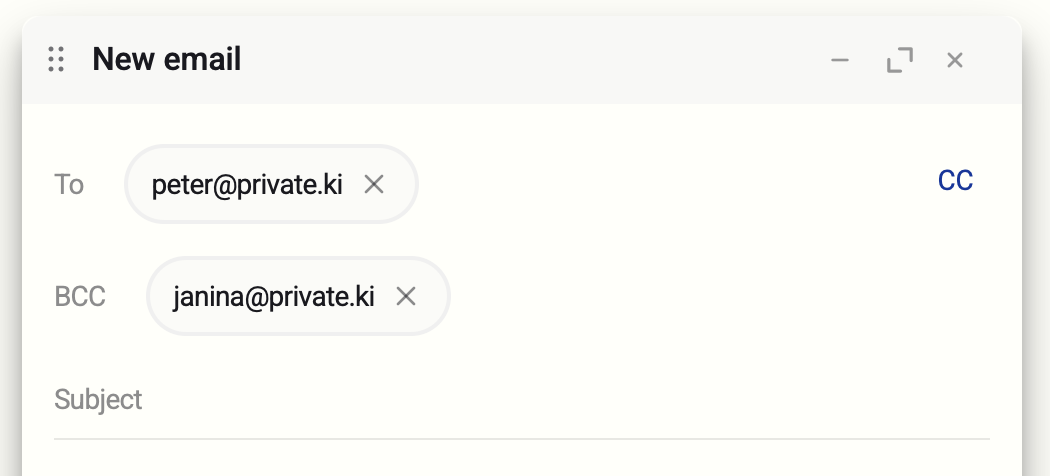Focus empty BCC area after janina chip
Image resolution: width=1050 pixels, height=476 pixels.
pos(700,296)
